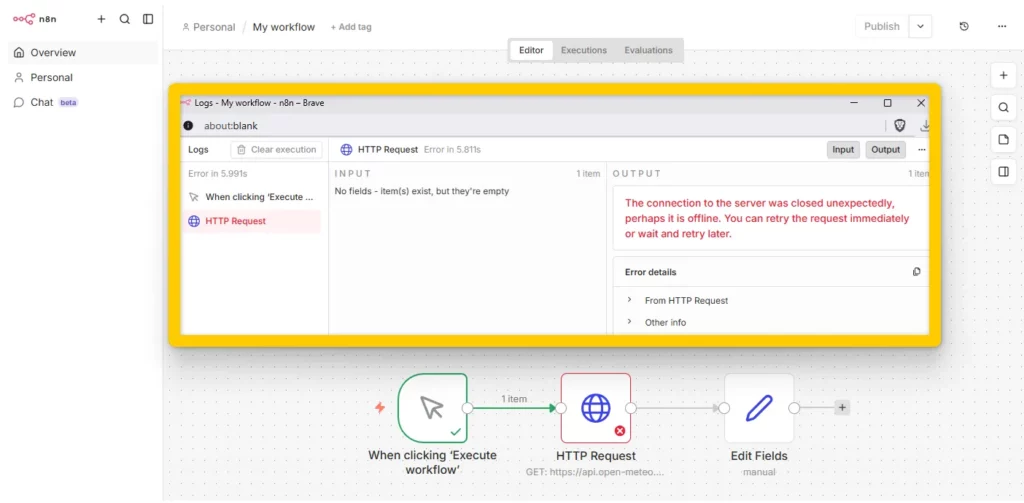Open Logs panel more options menu
The width and height of the screenshot is (1024, 503).
click(x=921, y=150)
